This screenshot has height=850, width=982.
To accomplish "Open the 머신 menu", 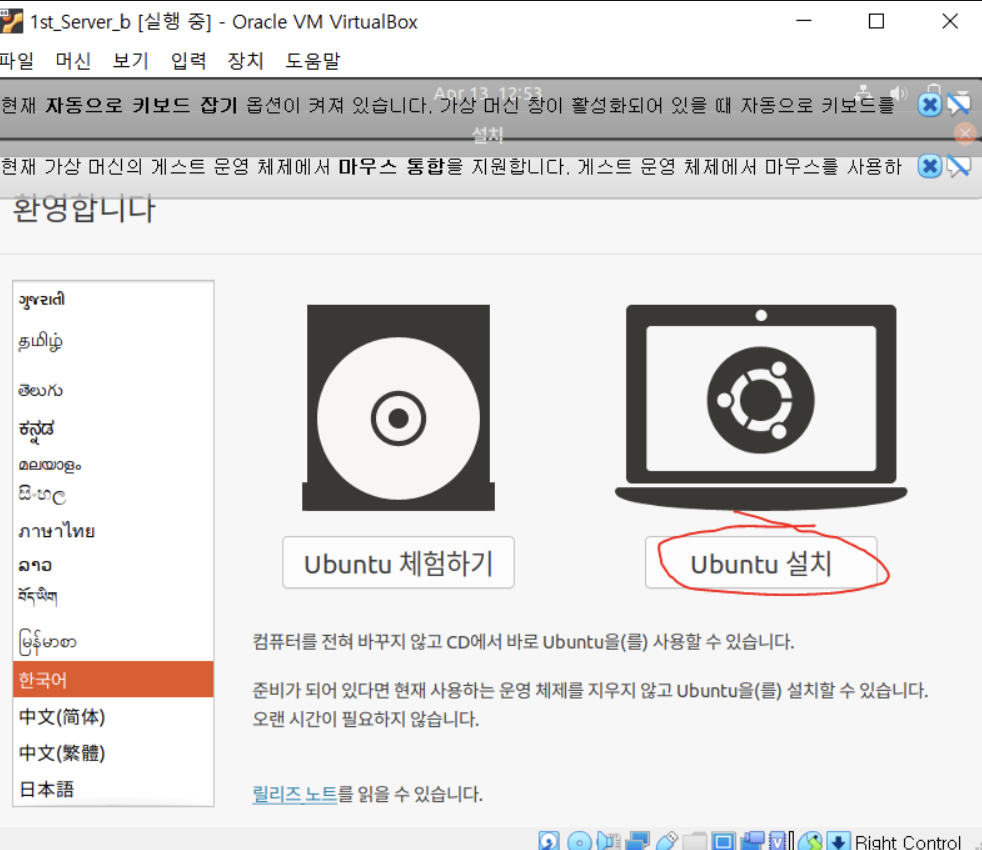I will (x=73, y=61).
